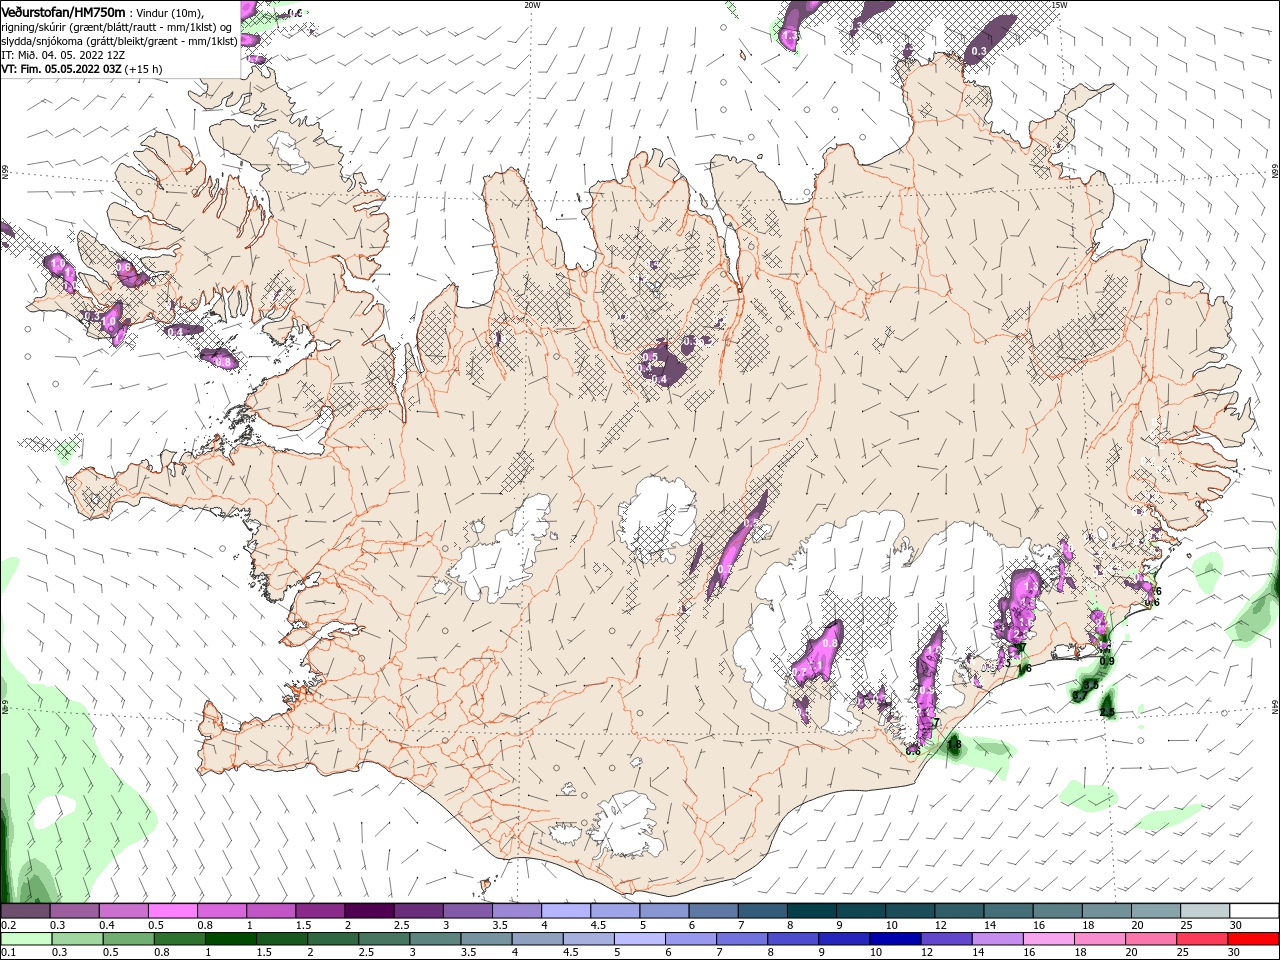Click the 15W longitude label
1280x960 pixels.
(1059, 5)
